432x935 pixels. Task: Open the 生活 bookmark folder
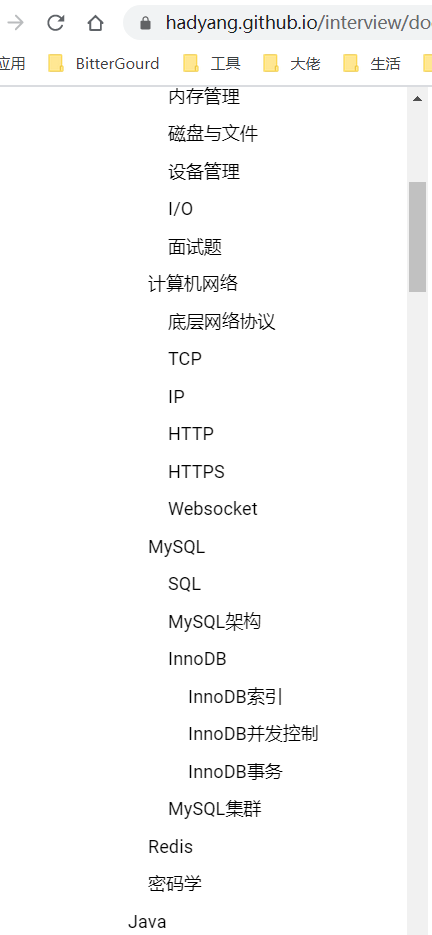click(372, 63)
